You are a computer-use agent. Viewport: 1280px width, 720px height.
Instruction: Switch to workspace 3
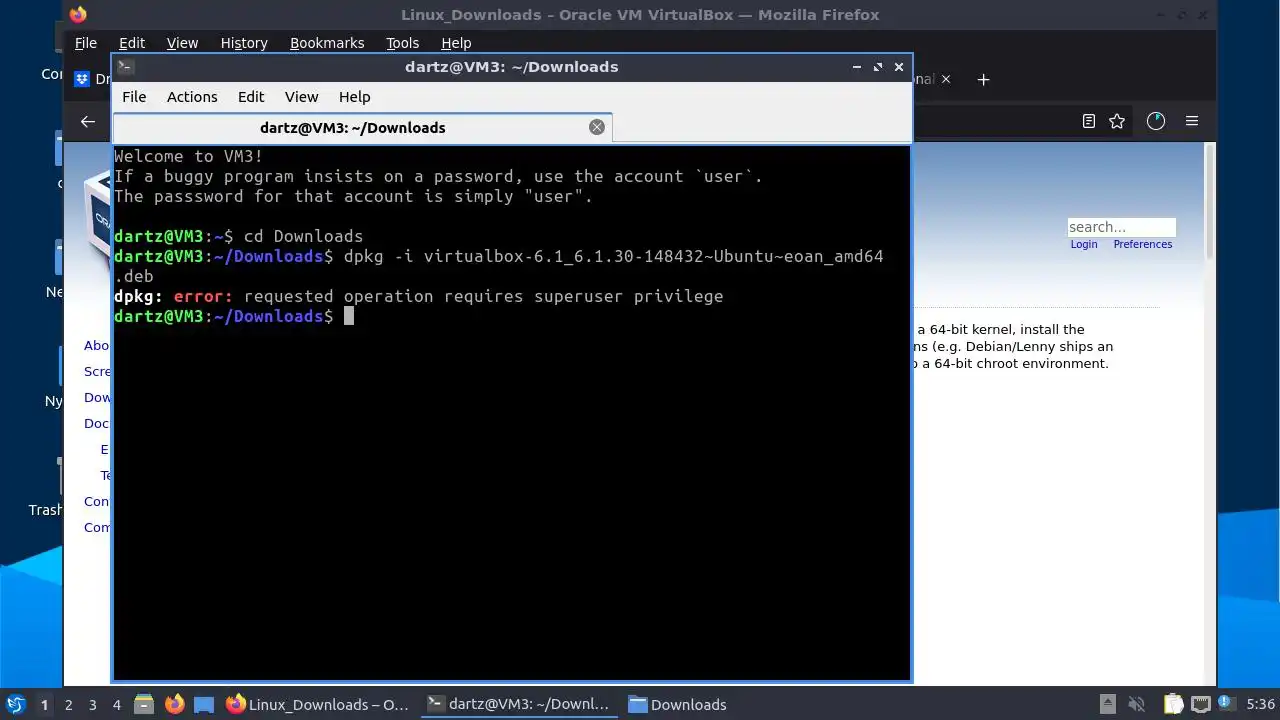(92, 704)
